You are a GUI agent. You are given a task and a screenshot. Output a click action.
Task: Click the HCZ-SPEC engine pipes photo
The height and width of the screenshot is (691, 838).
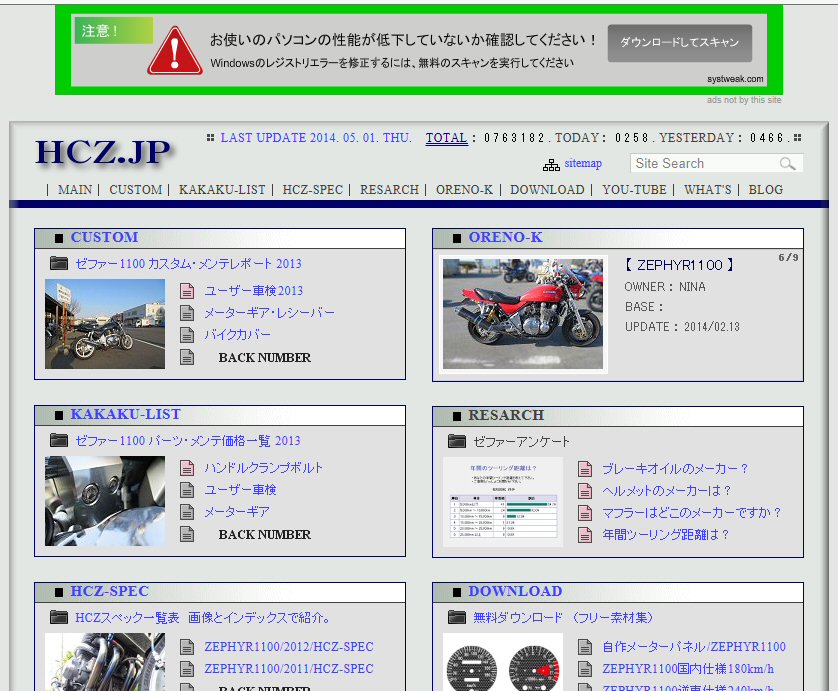(105, 662)
